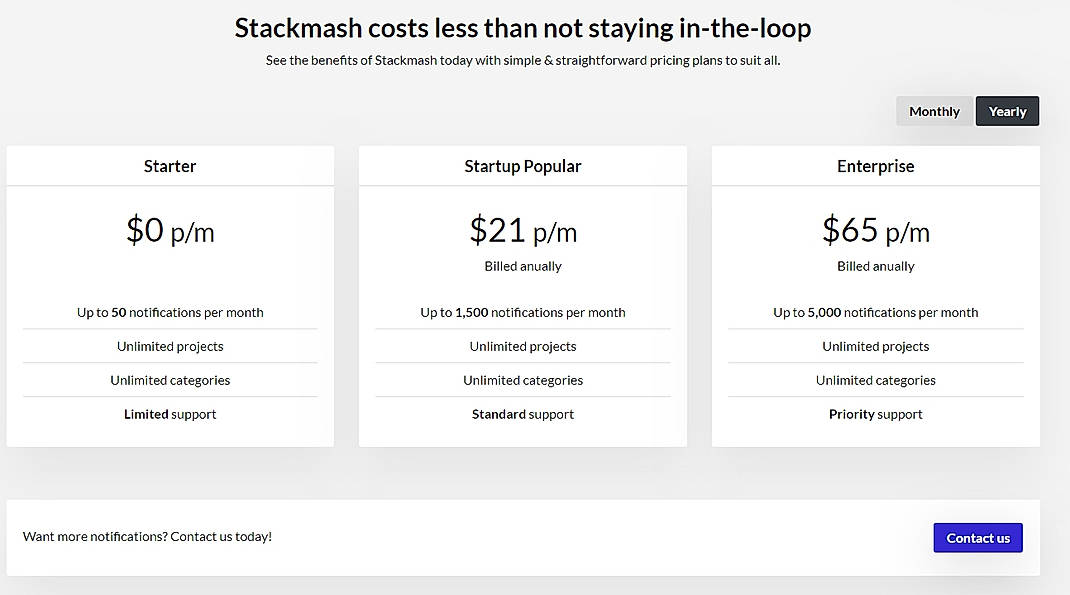This screenshot has width=1070, height=595.
Task: Select Standard support in Startup Popular plan
Action: (x=522, y=413)
